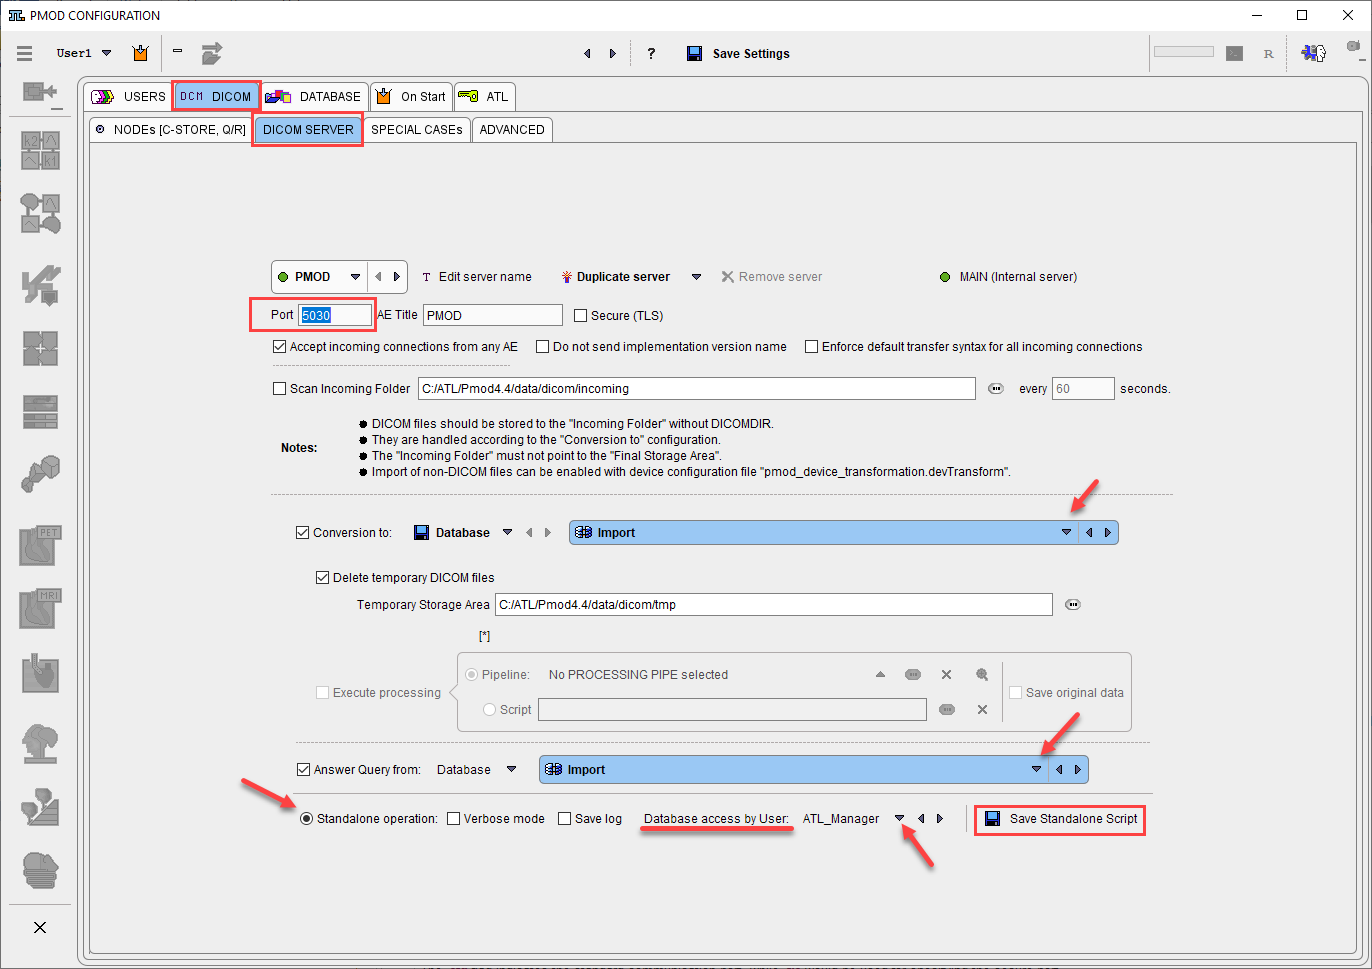This screenshot has width=1372, height=969.
Task: Open the sidebar MRI heart tool
Action: coord(41,608)
